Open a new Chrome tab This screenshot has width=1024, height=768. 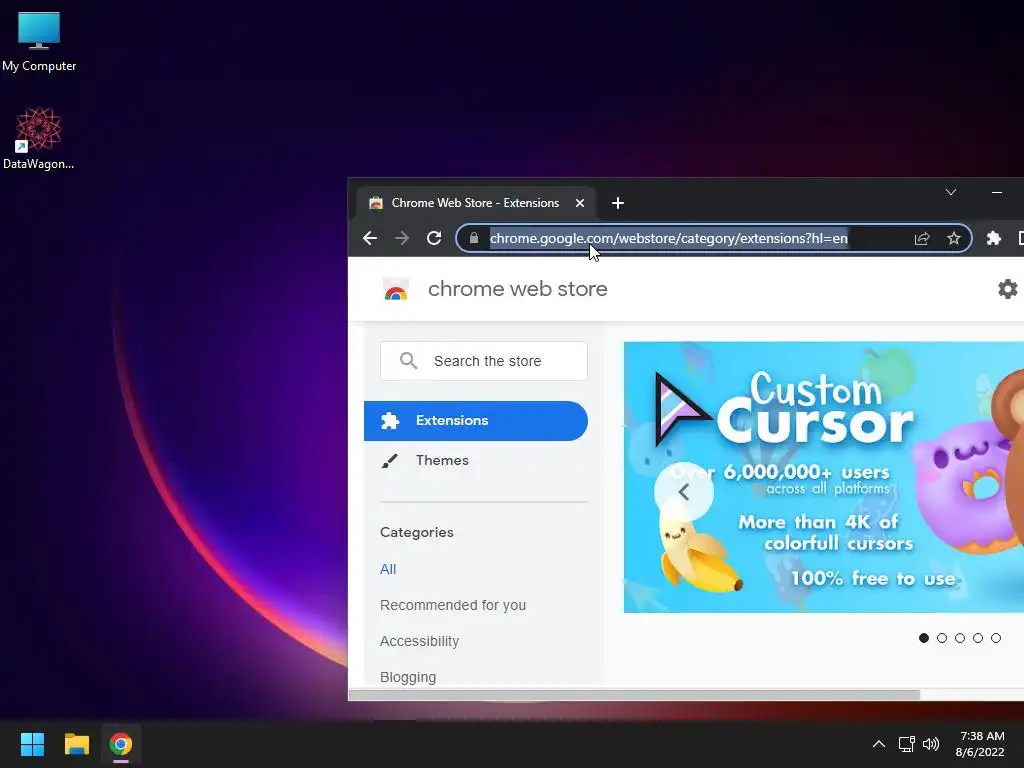(618, 203)
